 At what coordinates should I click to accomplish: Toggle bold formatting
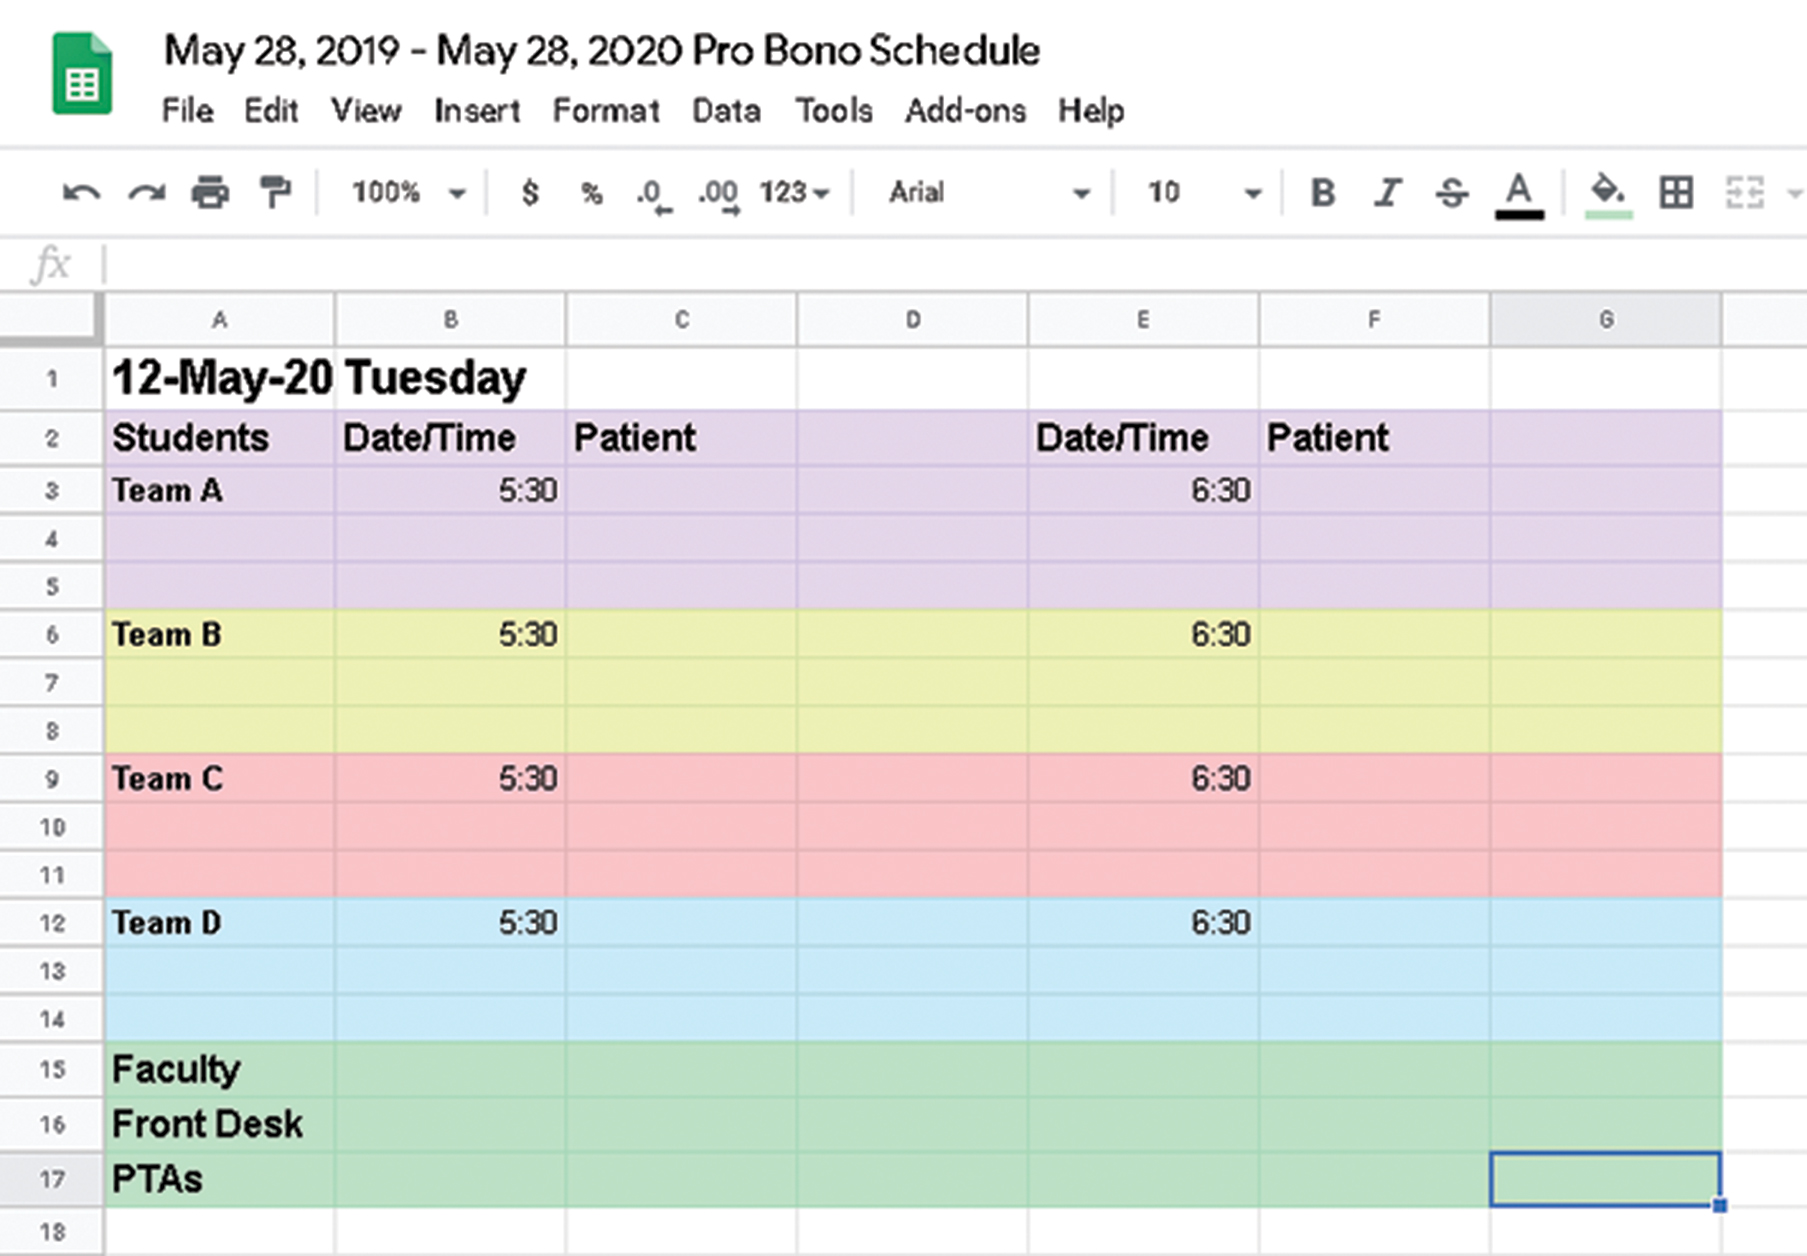click(x=1322, y=192)
